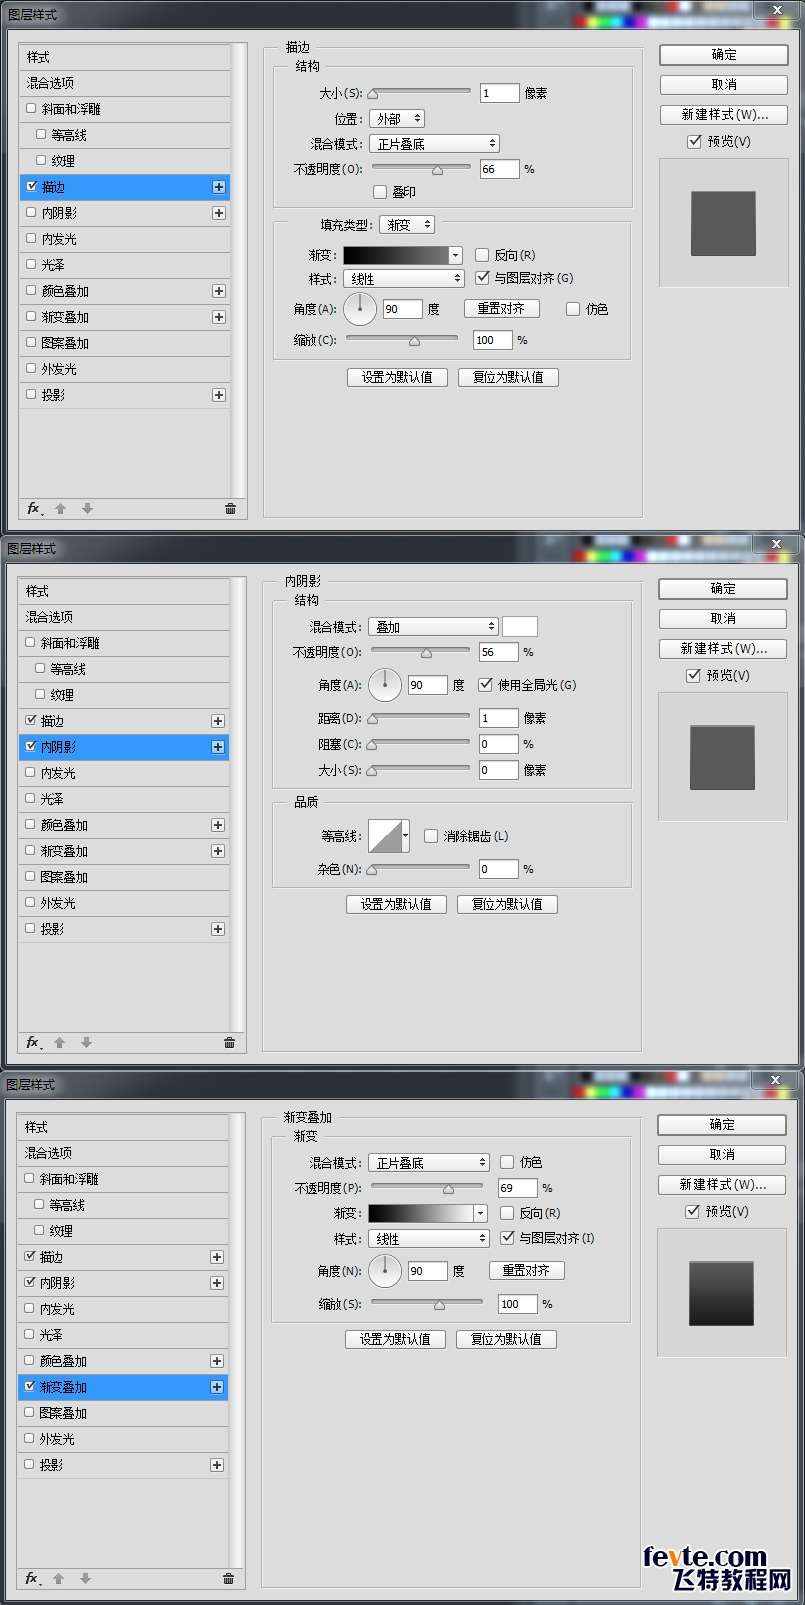Click the fx icon in the 内阴影 settings dialog
Viewport: 805px width, 1605px height.
click(x=32, y=1042)
